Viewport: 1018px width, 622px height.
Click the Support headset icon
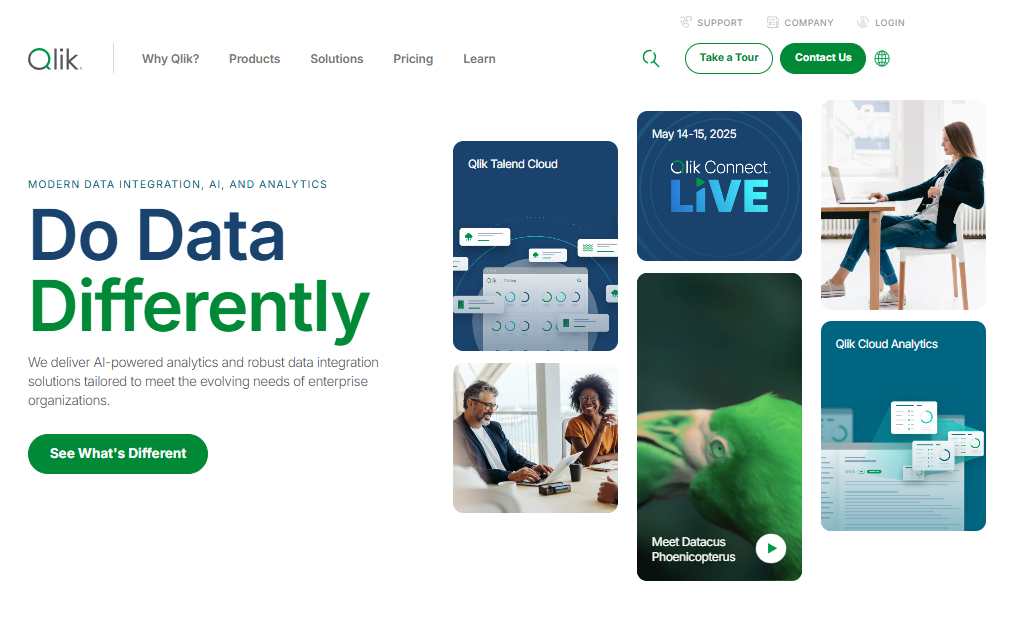686,22
